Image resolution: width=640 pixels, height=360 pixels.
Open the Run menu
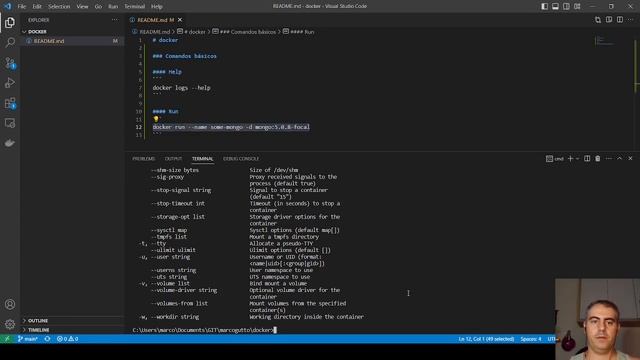113,7
